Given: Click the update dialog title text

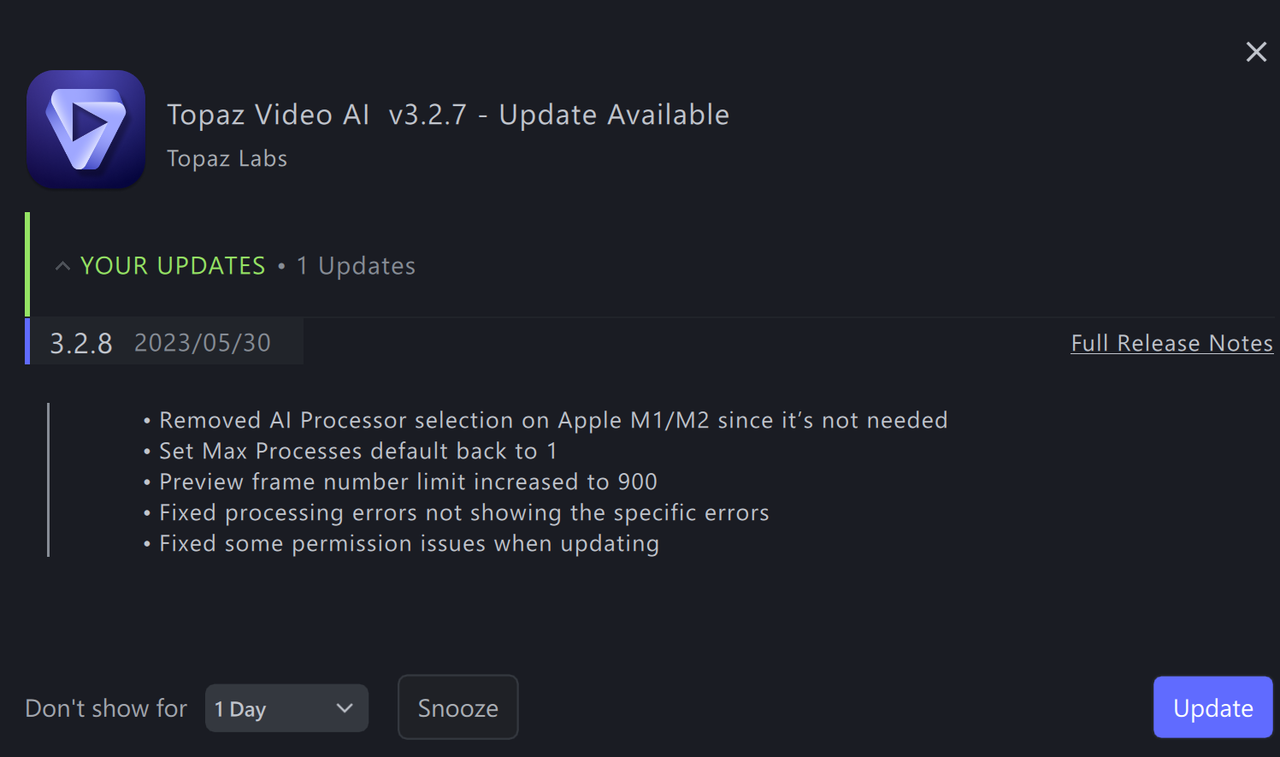Looking at the screenshot, I should click(448, 114).
